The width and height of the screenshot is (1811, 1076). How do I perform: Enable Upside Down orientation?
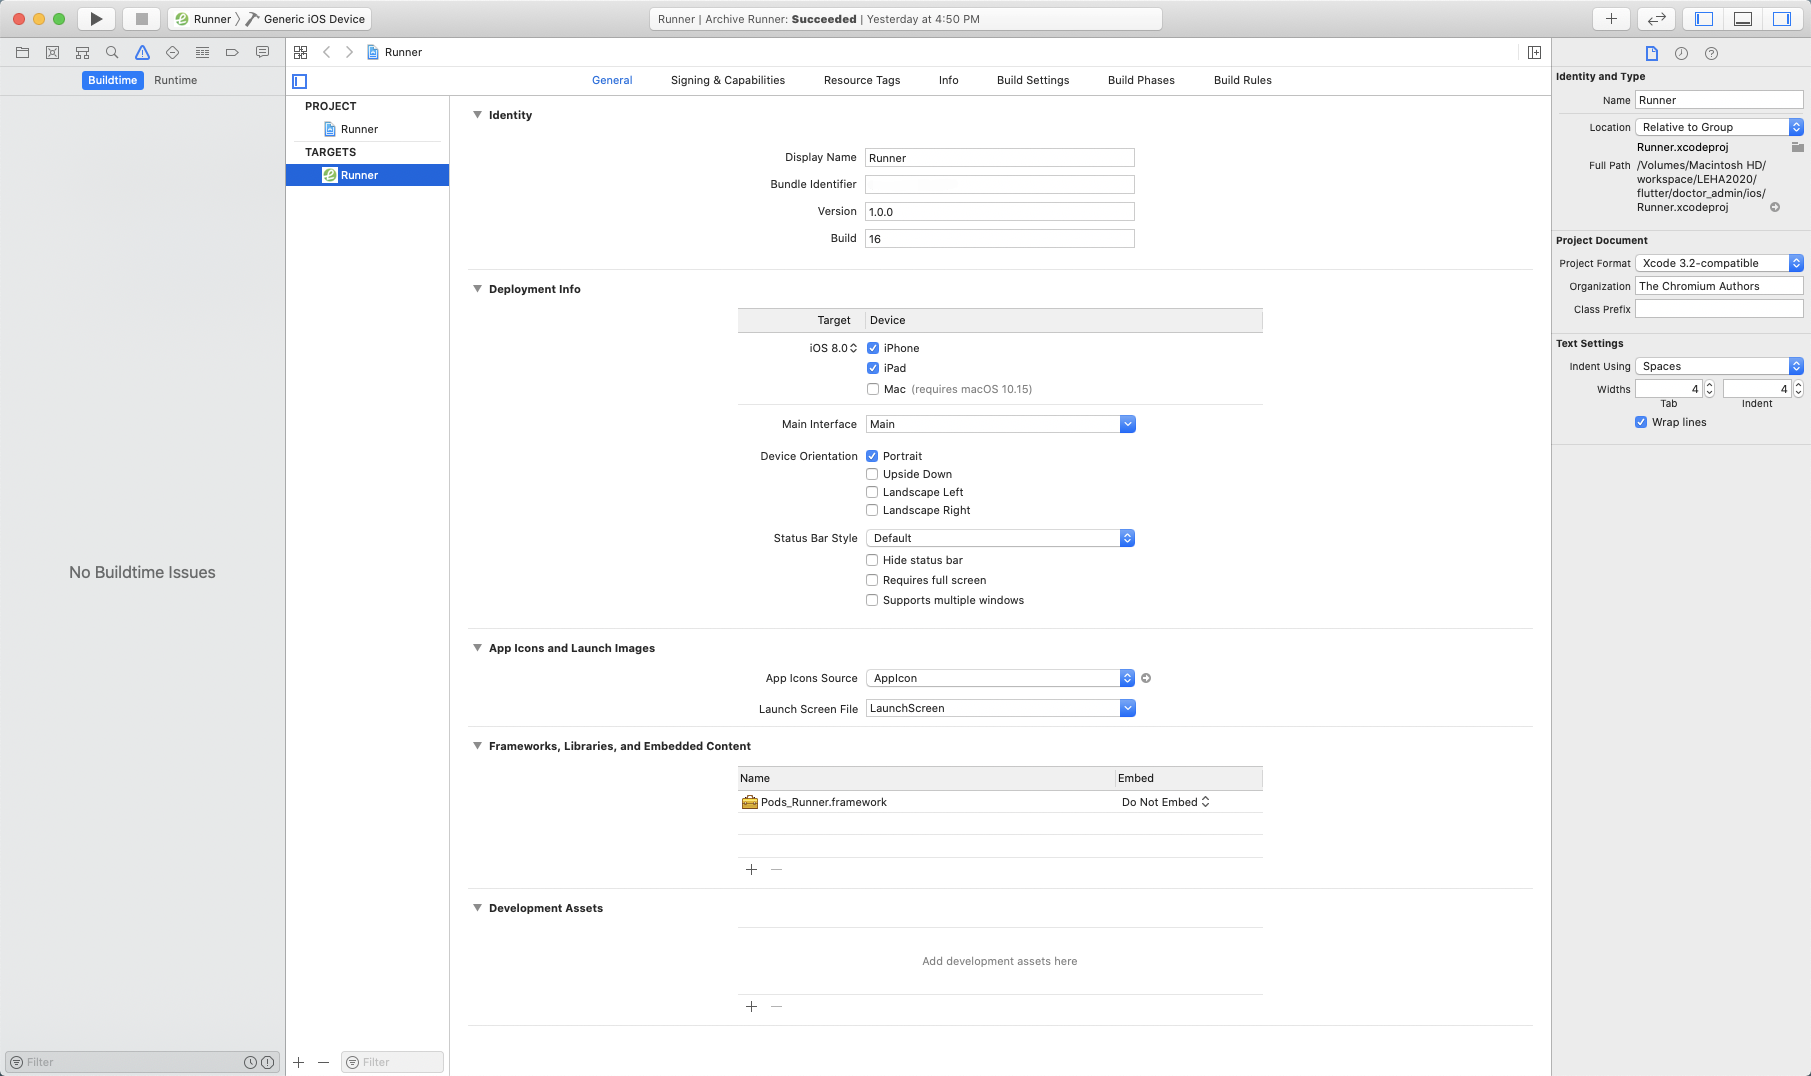(872, 474)
